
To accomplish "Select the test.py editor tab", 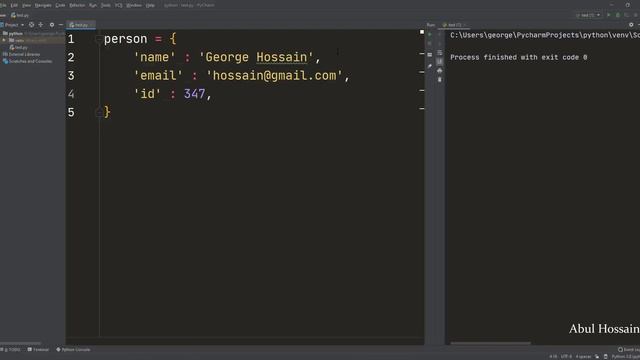I will [x=80, y=25].
